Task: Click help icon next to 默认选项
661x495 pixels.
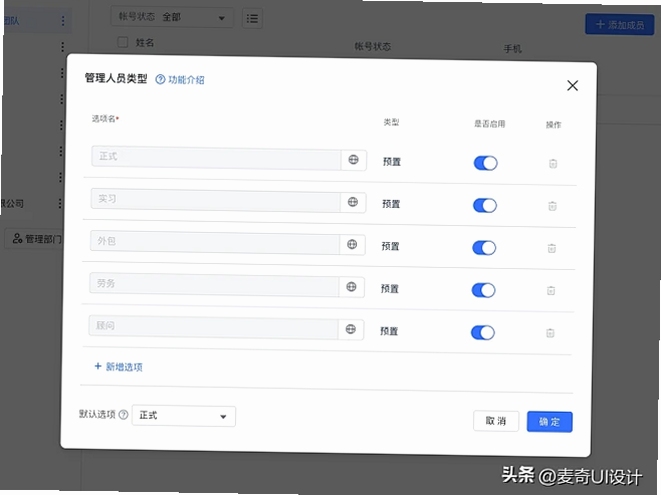Action: pyautogui.click(x=123, y=415)
